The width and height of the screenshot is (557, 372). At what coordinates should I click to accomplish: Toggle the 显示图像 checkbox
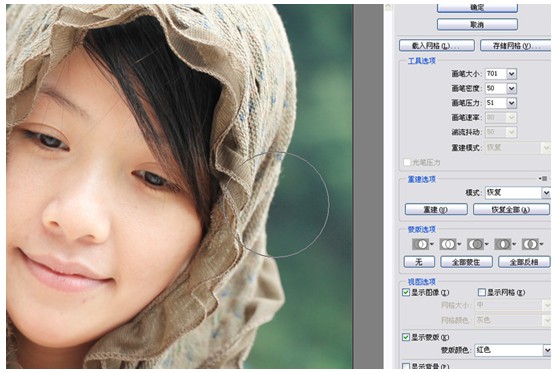(406, 292)
